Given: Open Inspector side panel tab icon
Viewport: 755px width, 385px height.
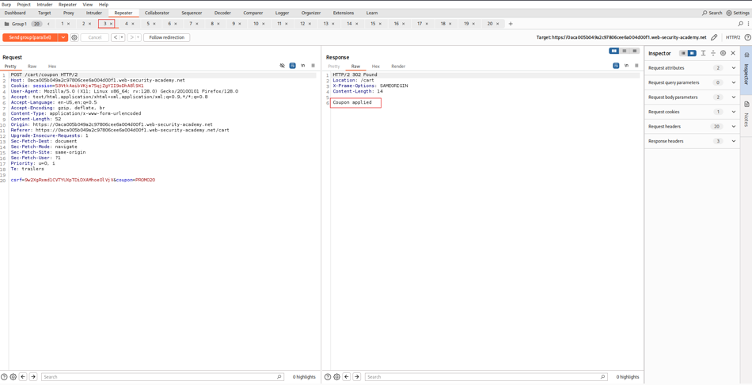Looking at the screenshot, I should pos(746,55).
